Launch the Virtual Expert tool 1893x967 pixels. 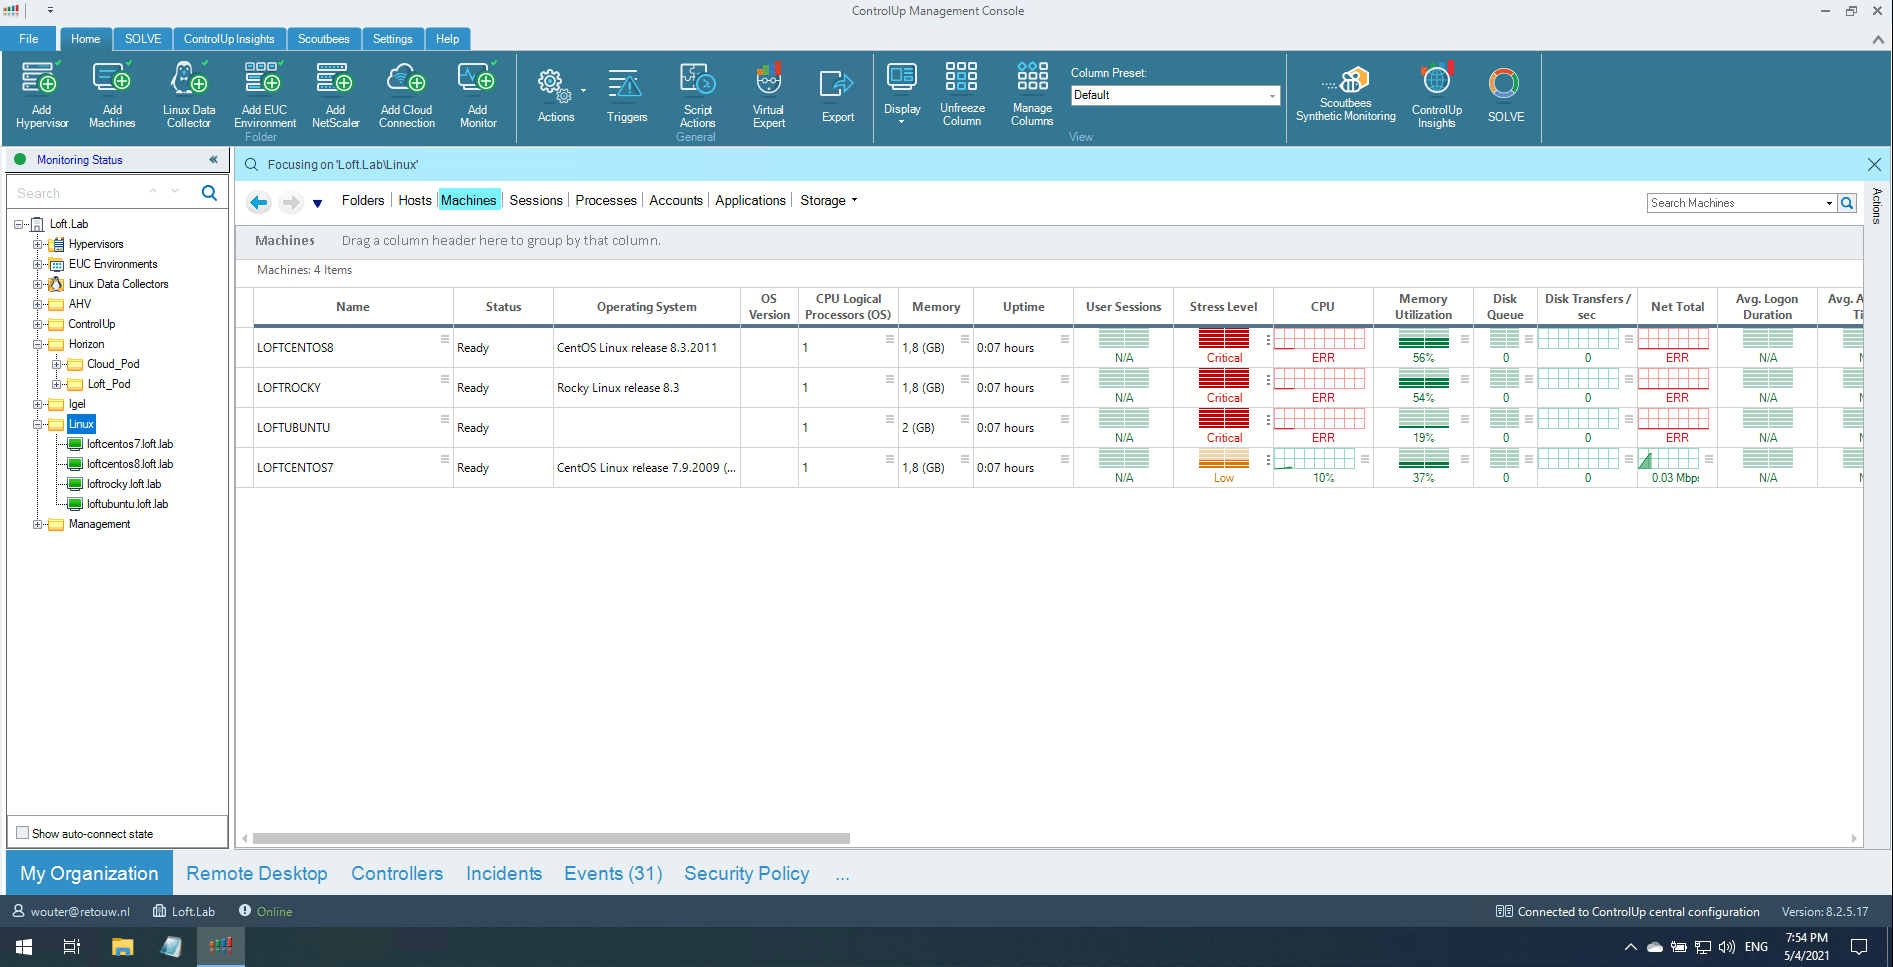click(x=768, y=95)
